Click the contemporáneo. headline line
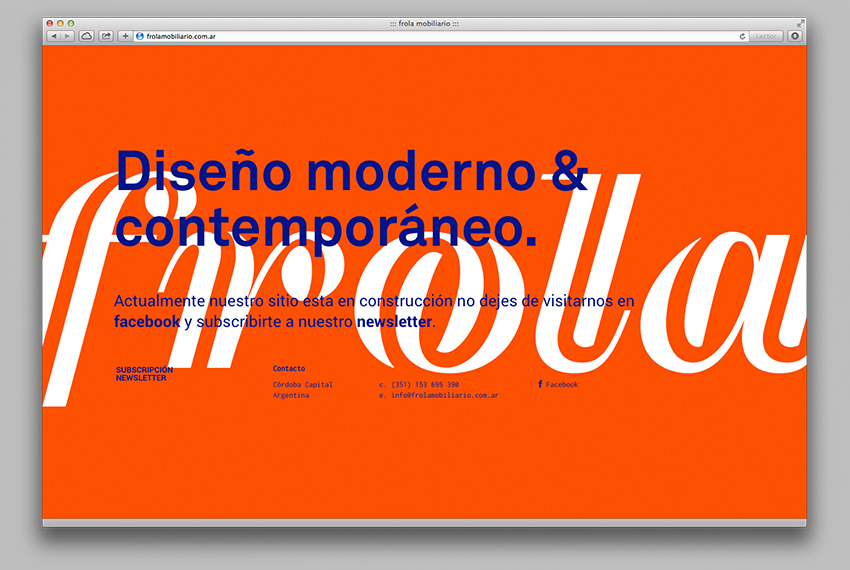 click(x=326, y=228)
